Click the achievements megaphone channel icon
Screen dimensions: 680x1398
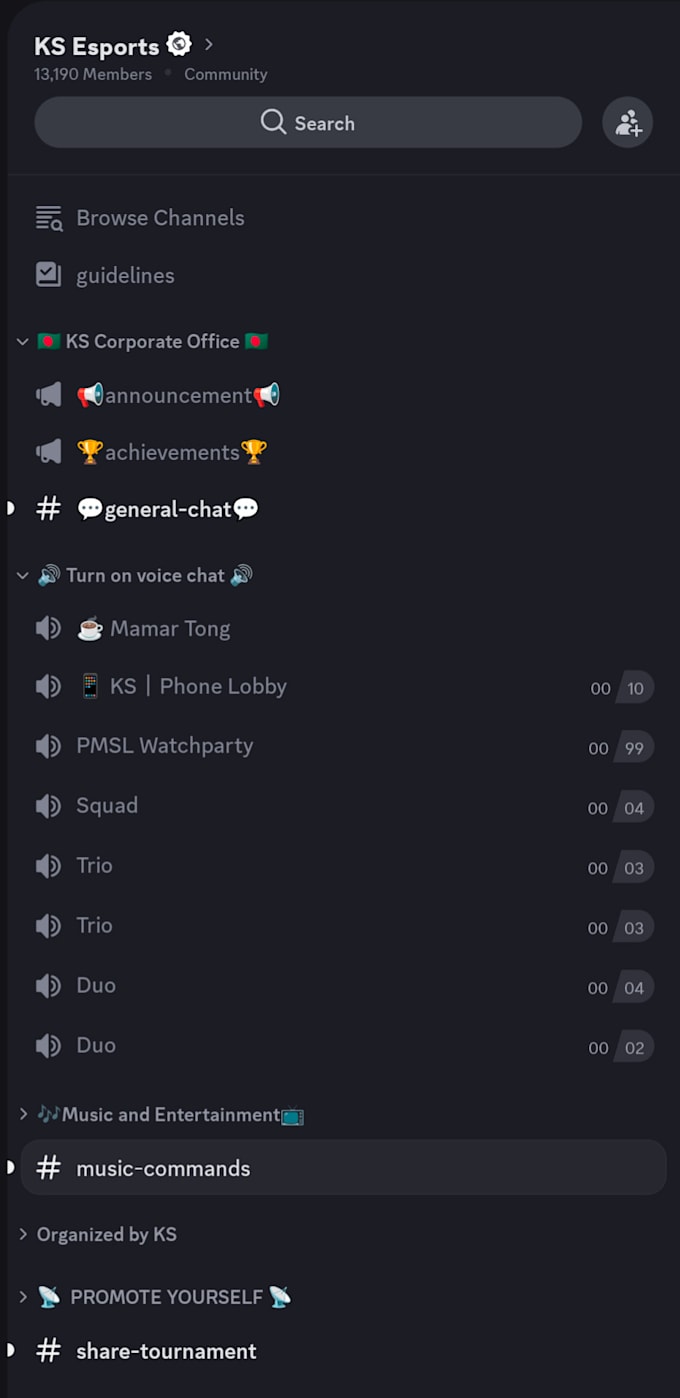click(49, 452)
